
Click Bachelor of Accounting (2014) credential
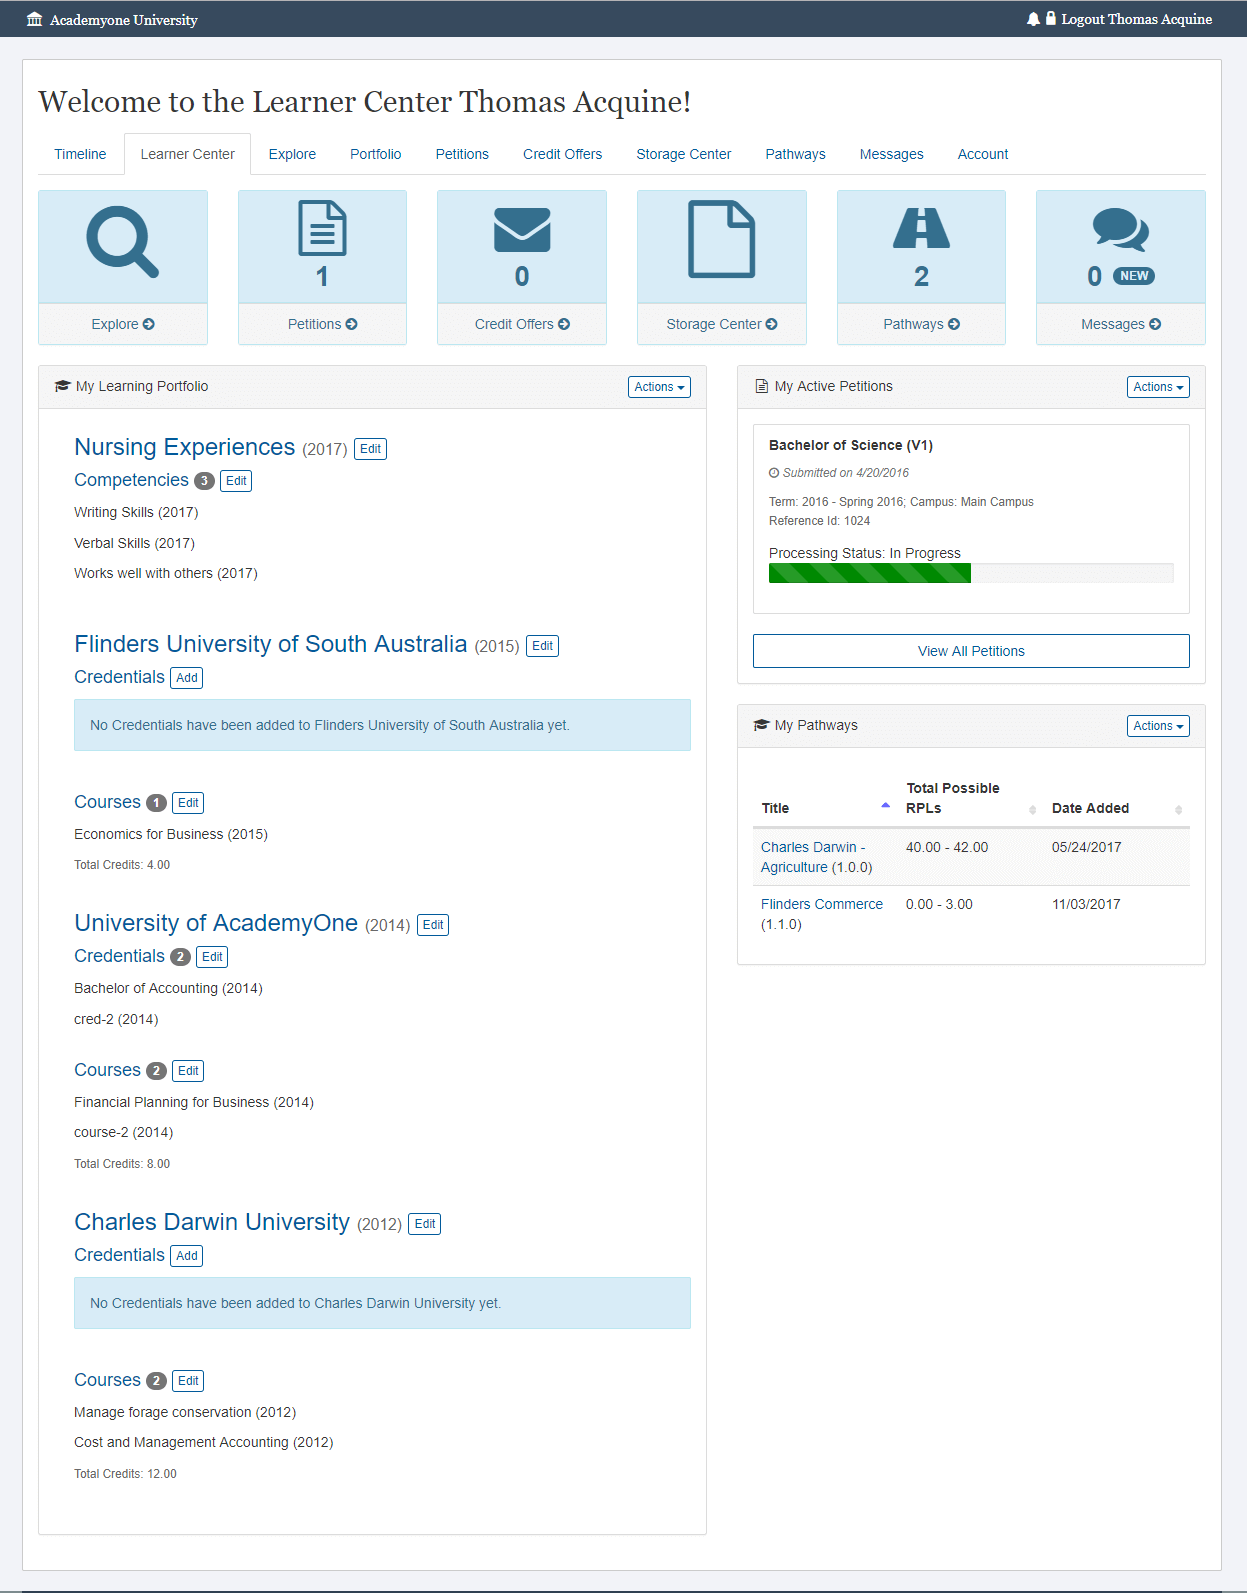(168, 988)
